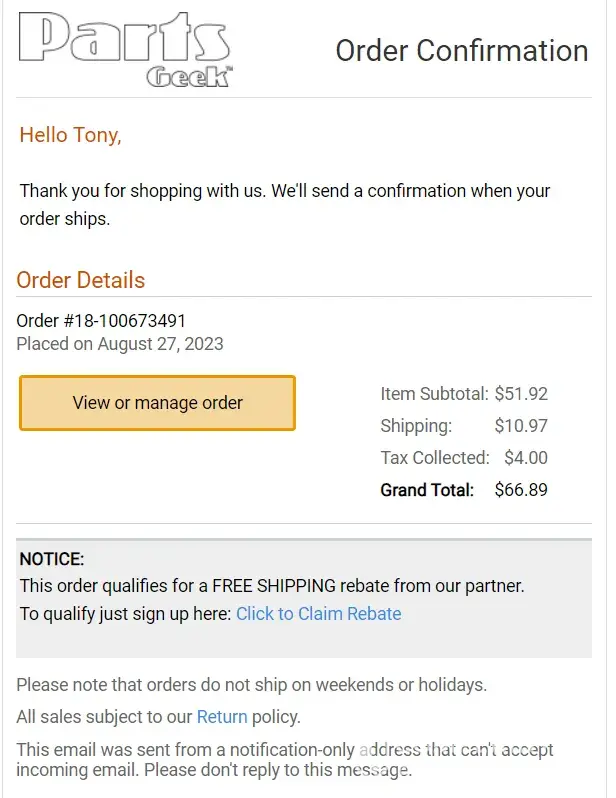Follow the Click to Claim Rebate link

point(318,614)
